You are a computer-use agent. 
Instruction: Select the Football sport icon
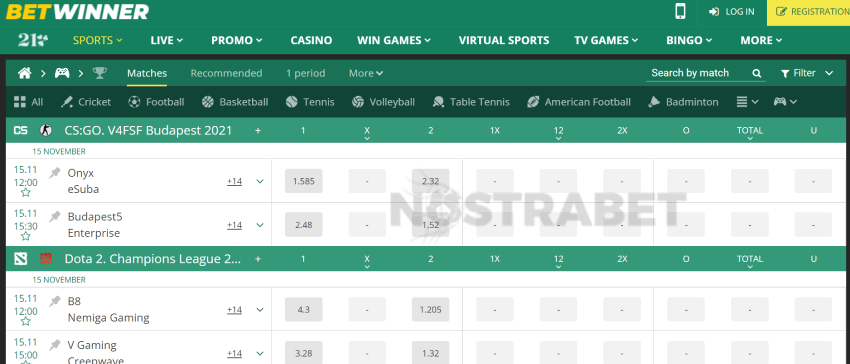coord(134,102)
